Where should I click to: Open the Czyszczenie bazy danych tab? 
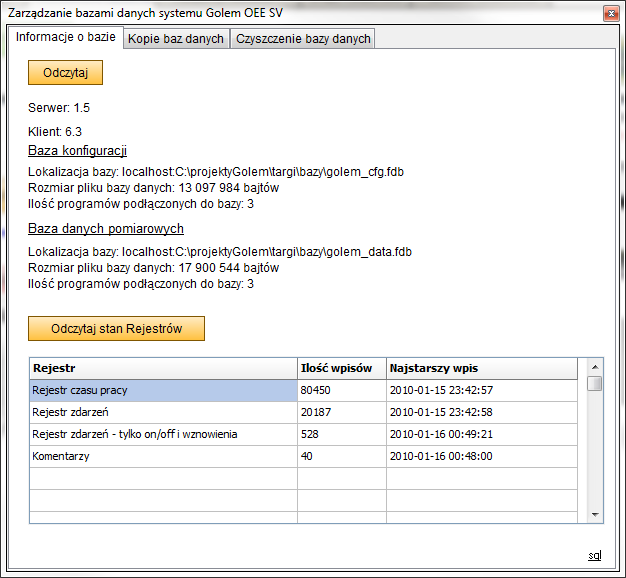pos(303,39)
